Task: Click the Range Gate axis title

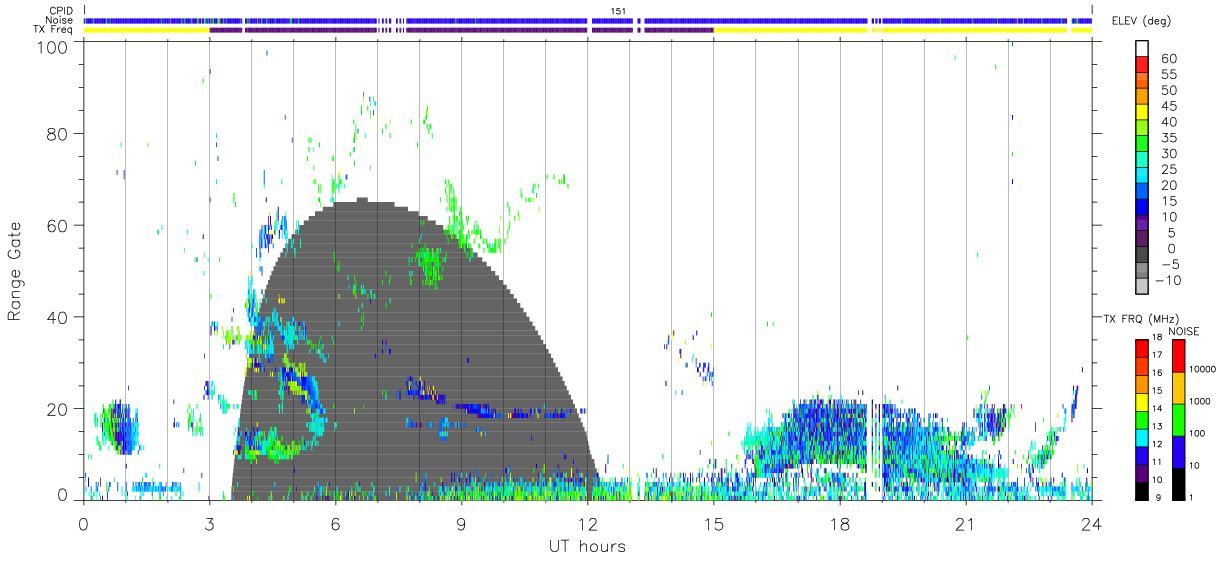Action: point(16,271)
